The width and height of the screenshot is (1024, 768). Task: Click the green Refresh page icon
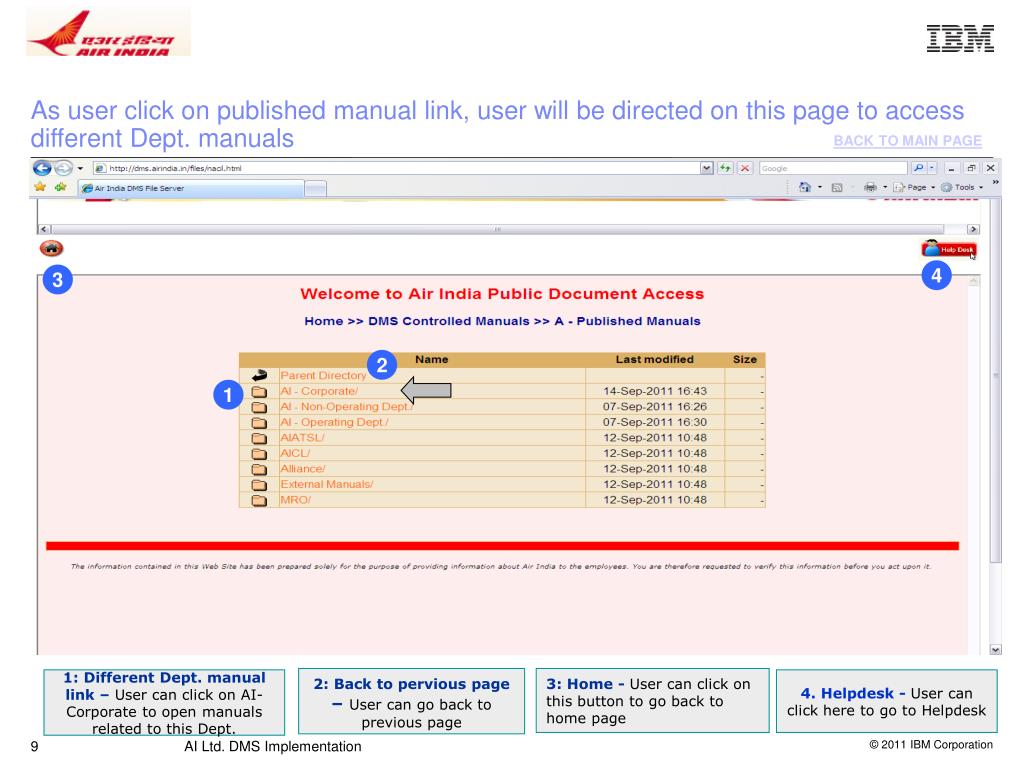tap(726, 168)
